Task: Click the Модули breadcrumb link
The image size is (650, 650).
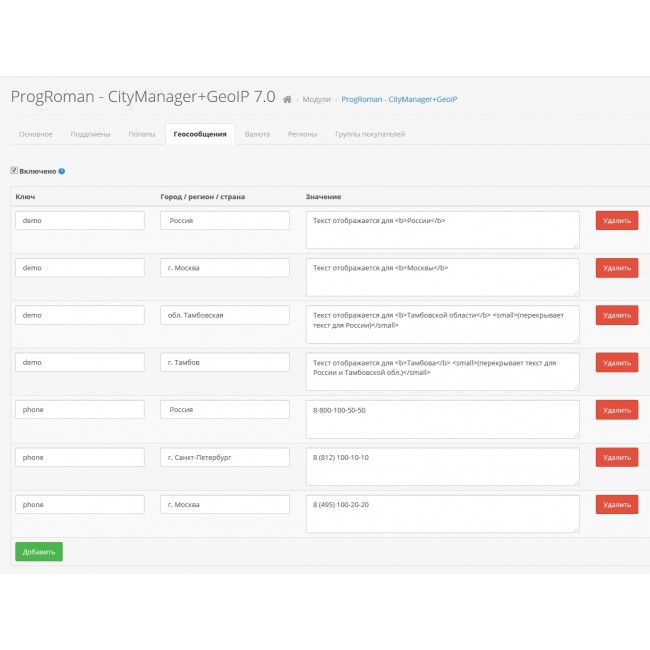Action: pyautogui.click(x=317, y=99)
